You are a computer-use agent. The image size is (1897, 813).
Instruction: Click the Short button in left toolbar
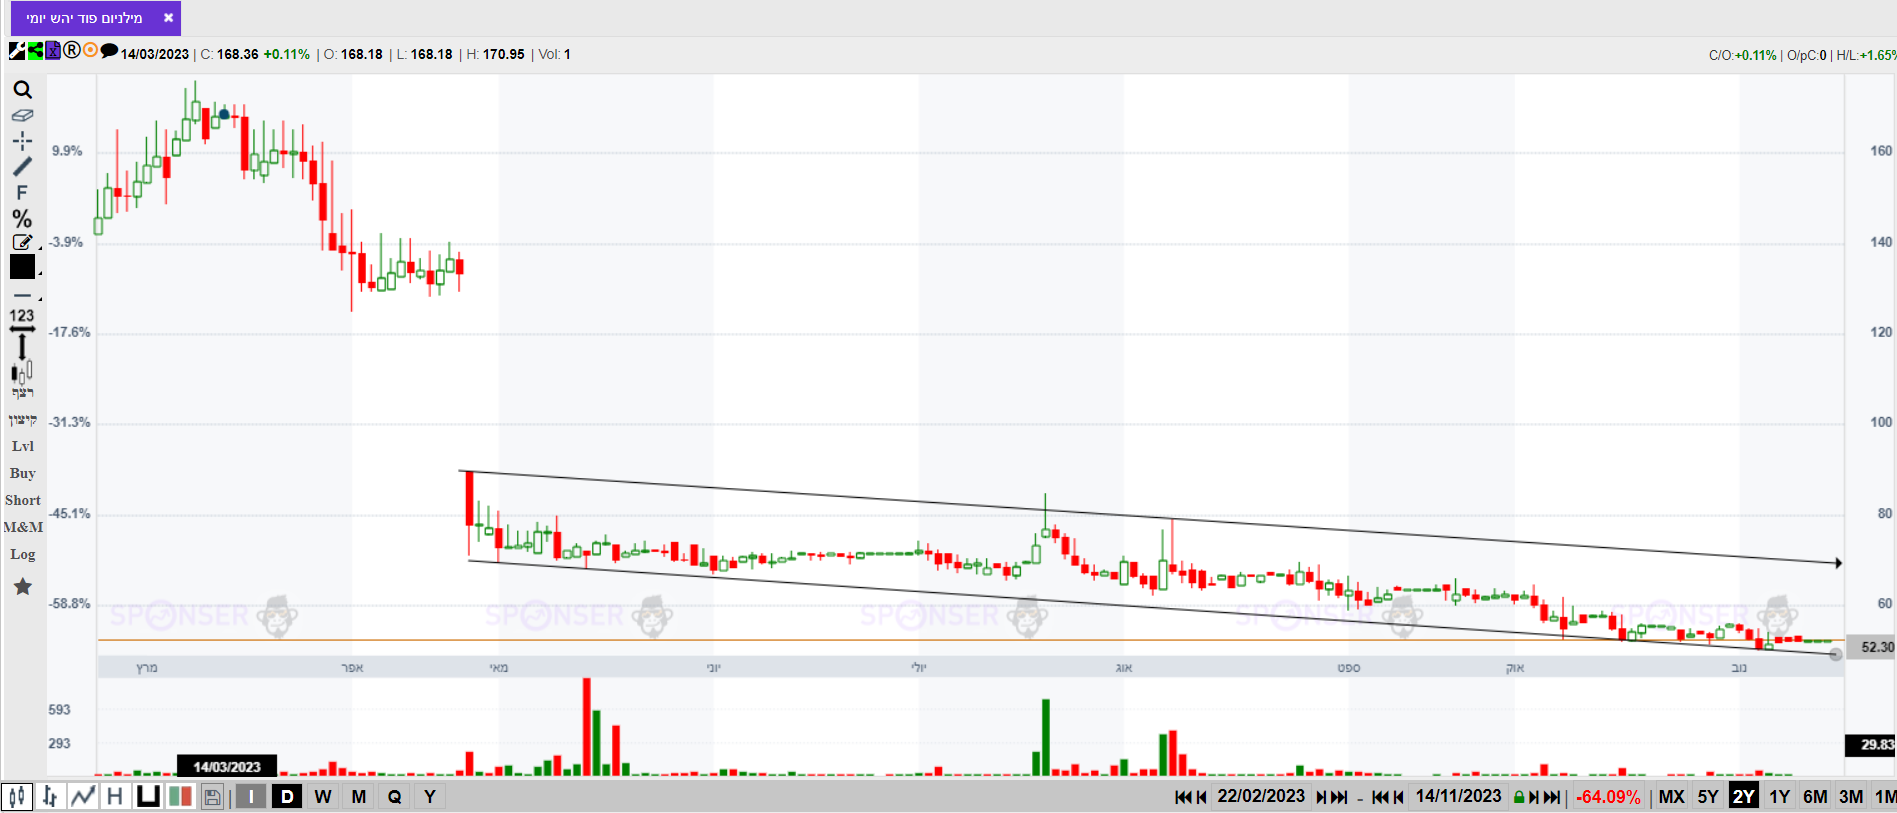(23, 500)
